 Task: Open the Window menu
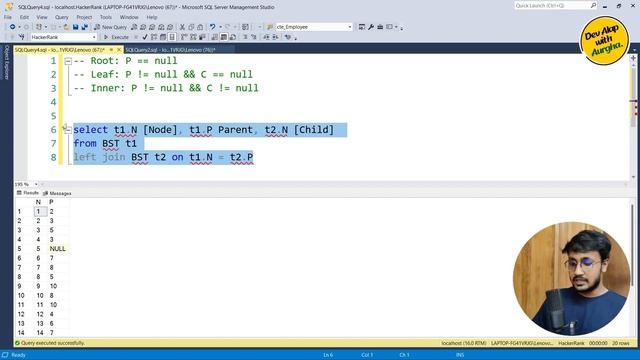click(129, 17)
